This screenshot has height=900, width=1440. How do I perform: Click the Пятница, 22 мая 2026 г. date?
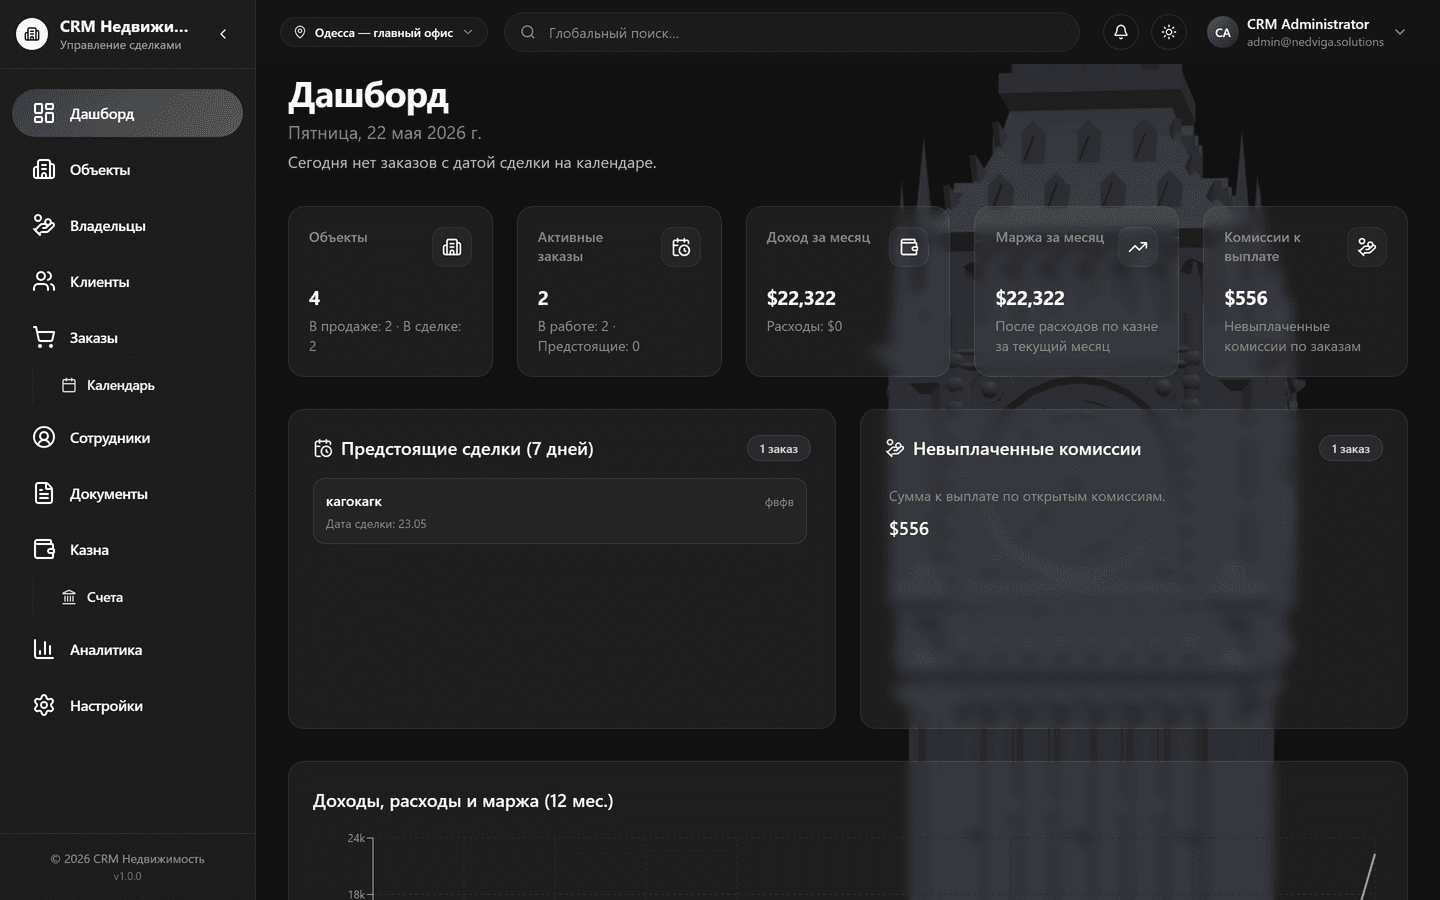(x=384, y=133)
